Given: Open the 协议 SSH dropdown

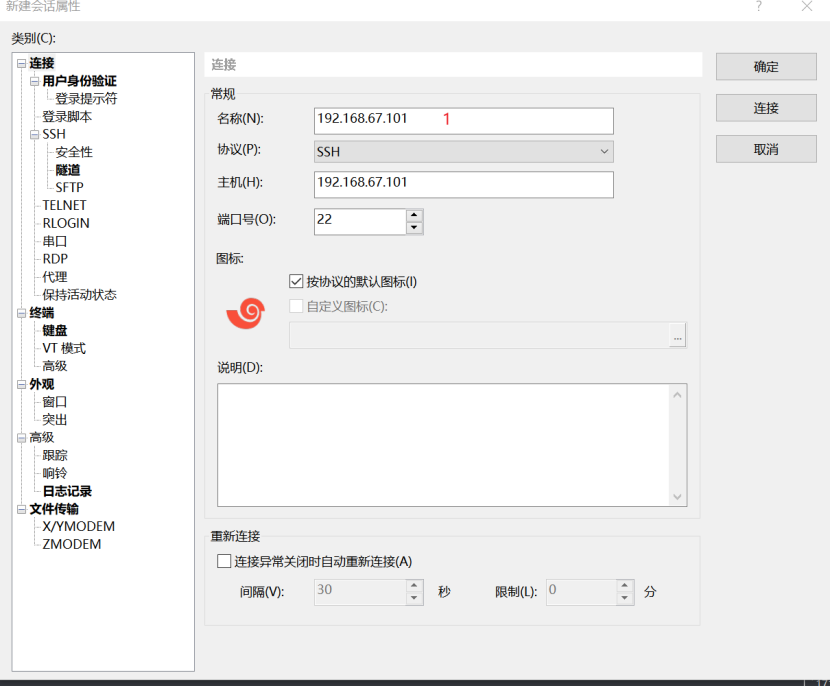Looking at the screenshot, I should pyautogui.click(x=464, y=152).
